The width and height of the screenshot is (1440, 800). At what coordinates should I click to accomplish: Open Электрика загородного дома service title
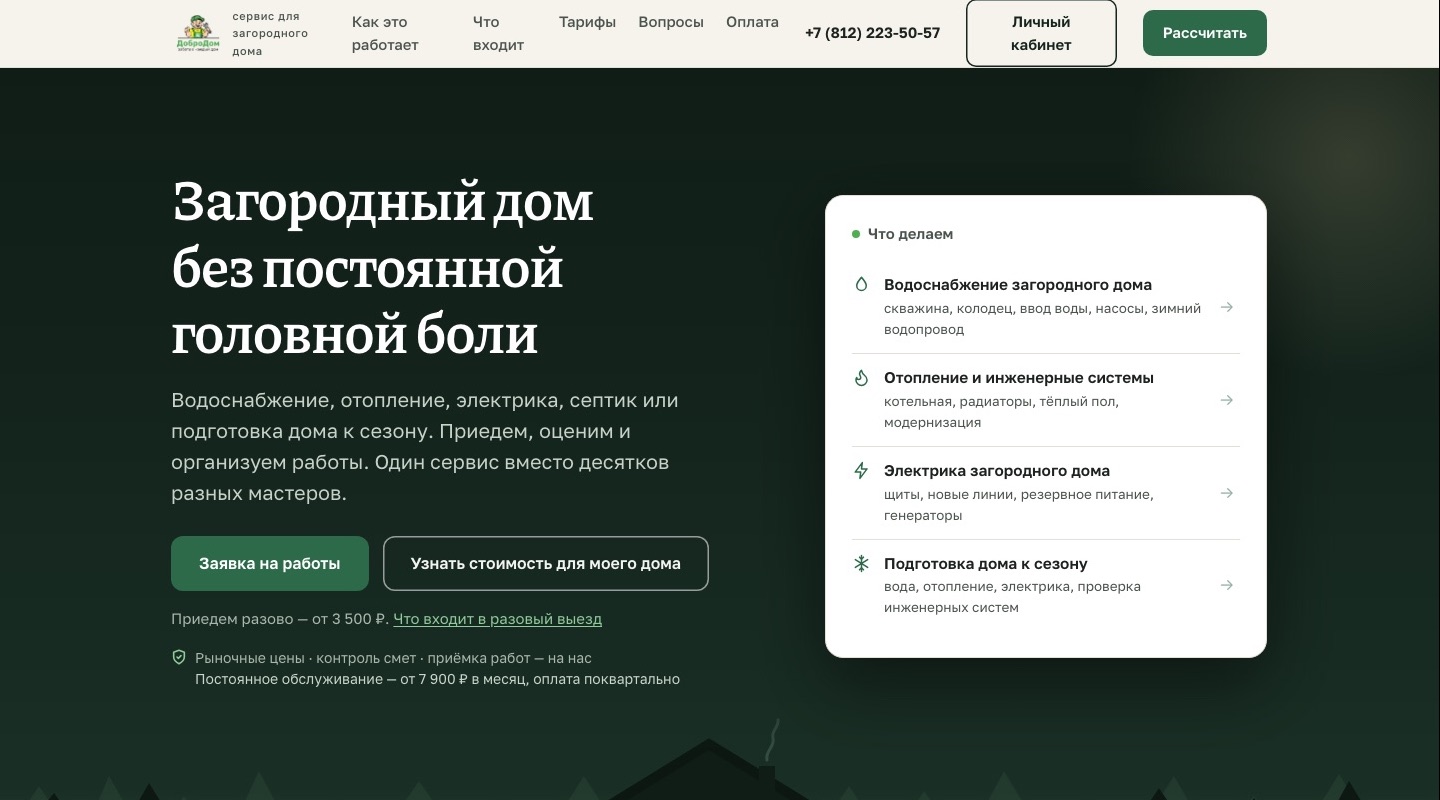997,471
